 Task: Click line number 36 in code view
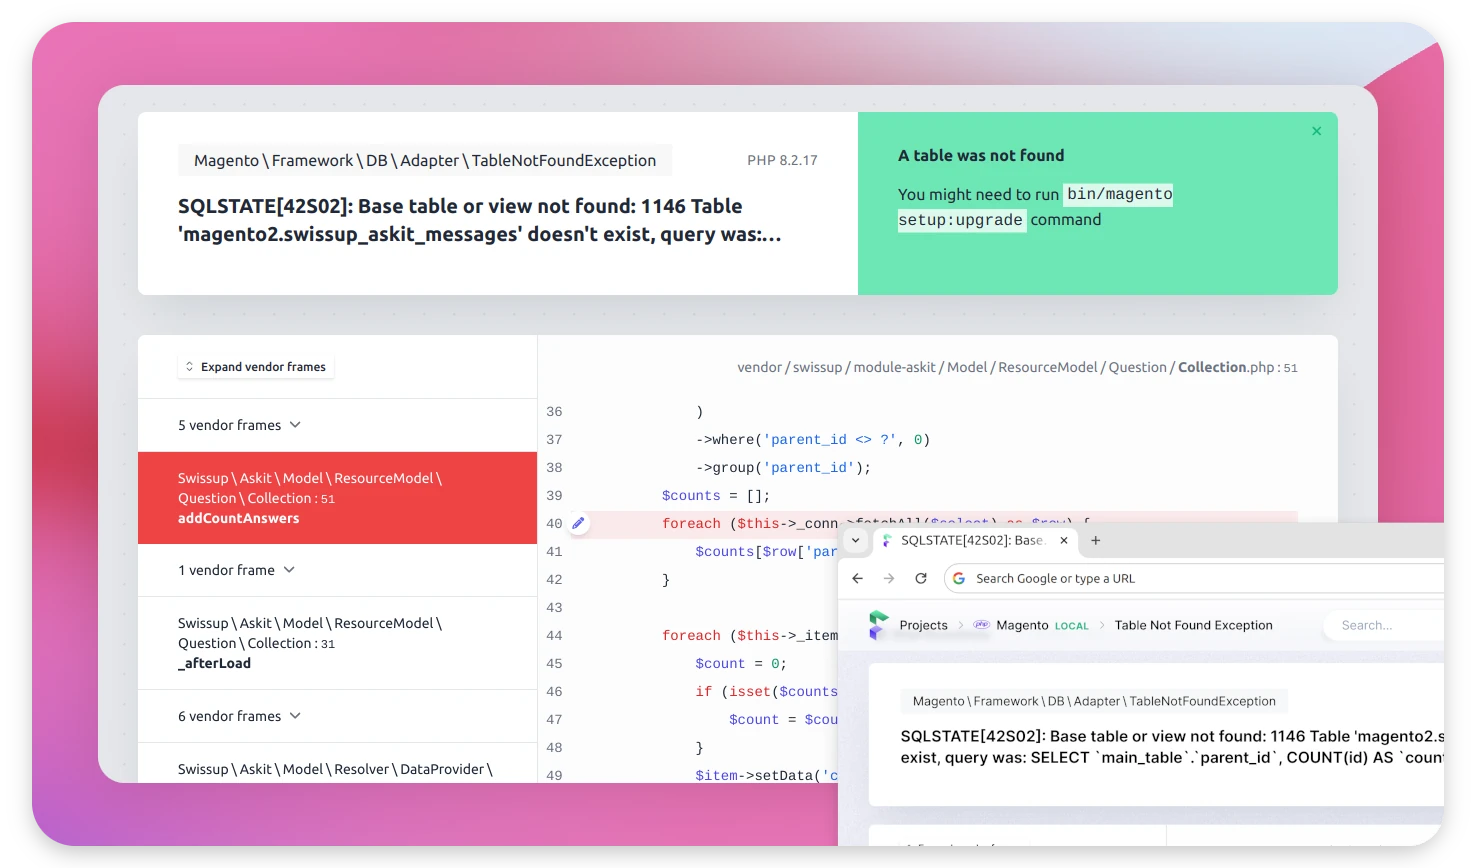pos(554,412)
